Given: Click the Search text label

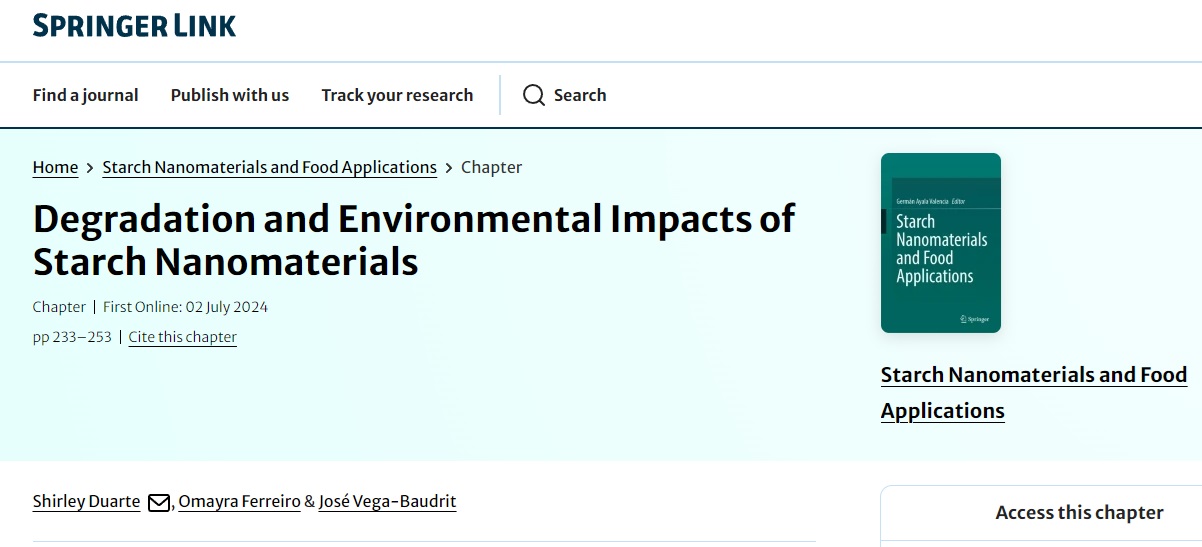Looking at the screenshot, I should coord(580,95).
